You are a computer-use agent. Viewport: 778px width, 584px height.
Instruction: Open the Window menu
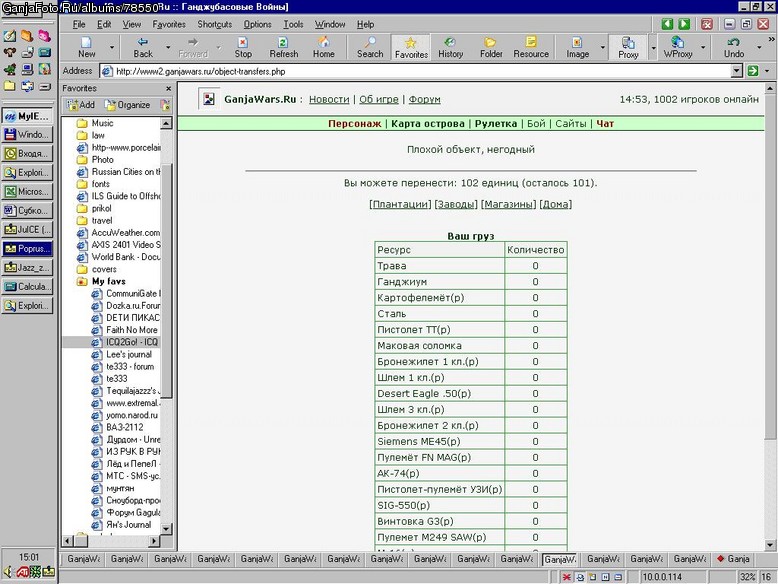click(329, 24)
